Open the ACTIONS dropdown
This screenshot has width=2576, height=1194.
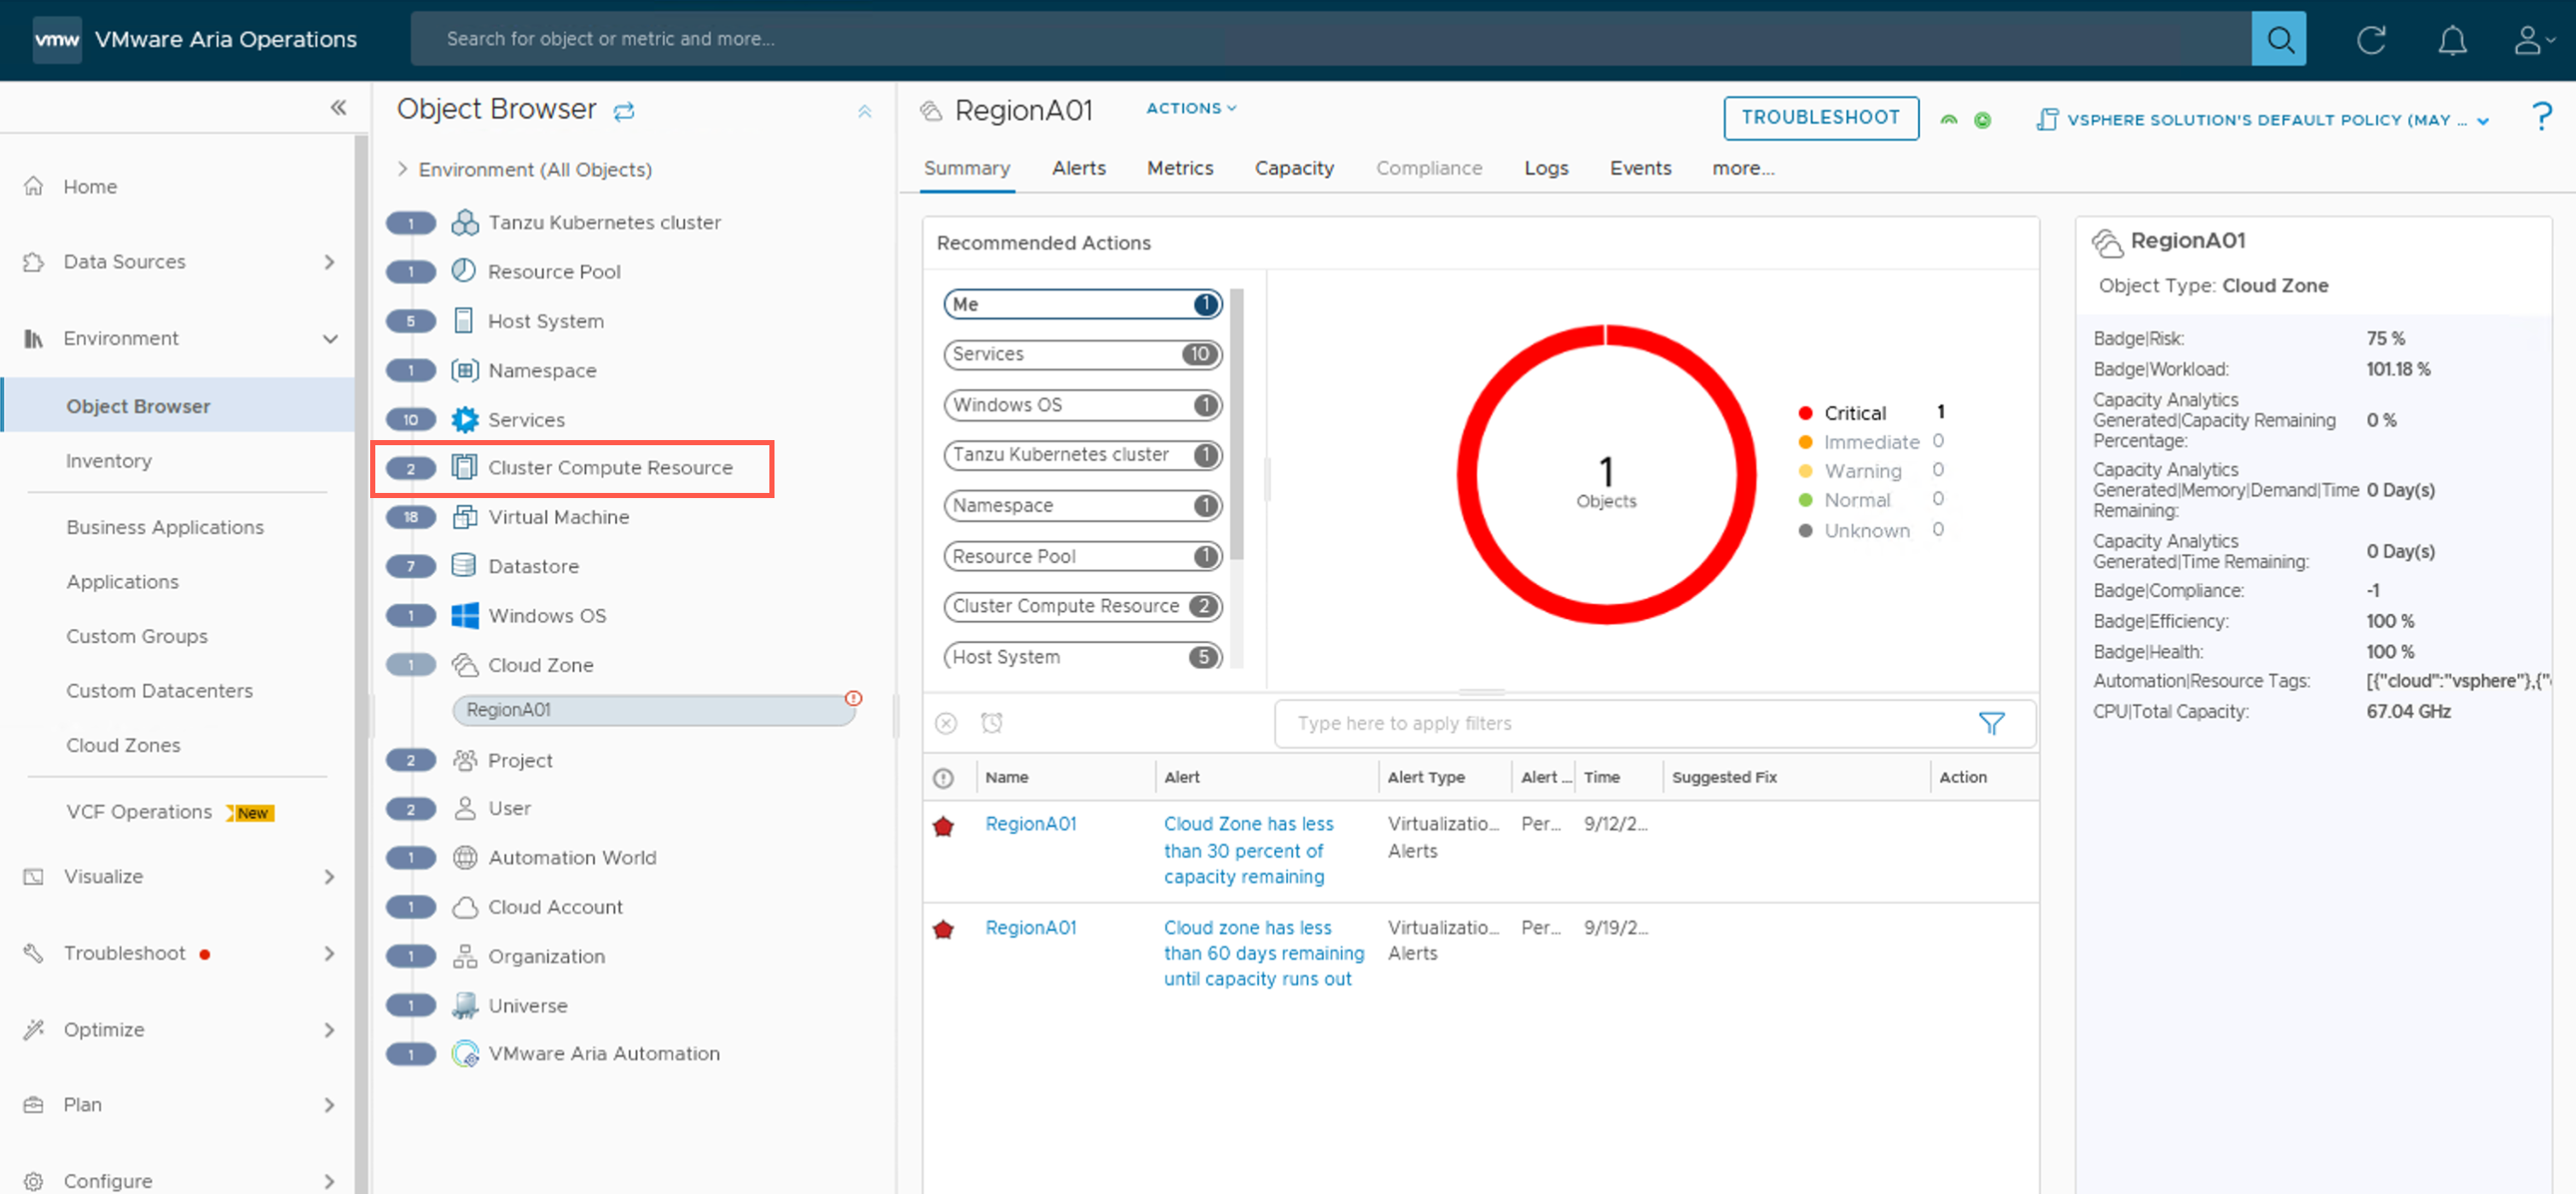click(1190, 108)
